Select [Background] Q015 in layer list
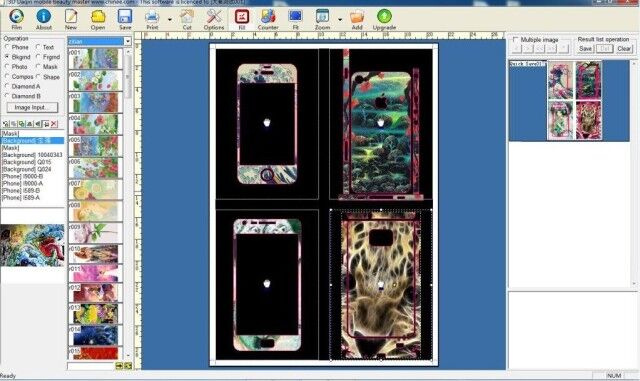Screen dimensions: 640x381 coord(27,162)
